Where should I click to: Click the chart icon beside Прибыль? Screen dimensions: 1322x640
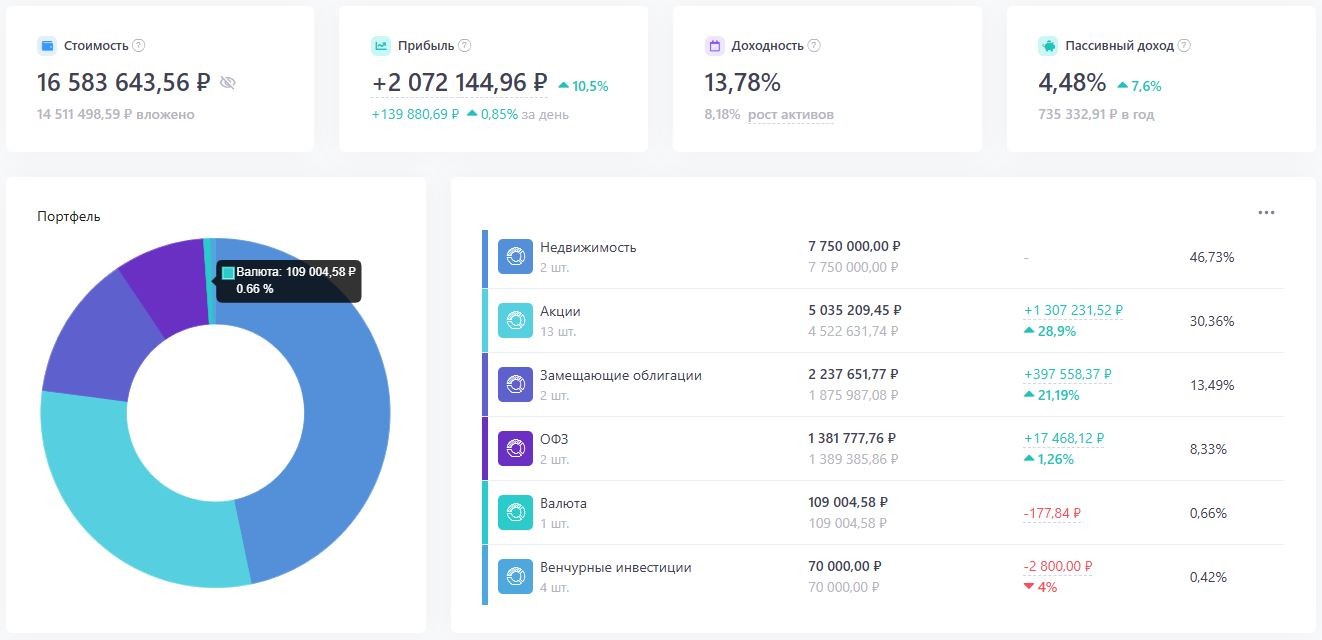pos(381,45)
